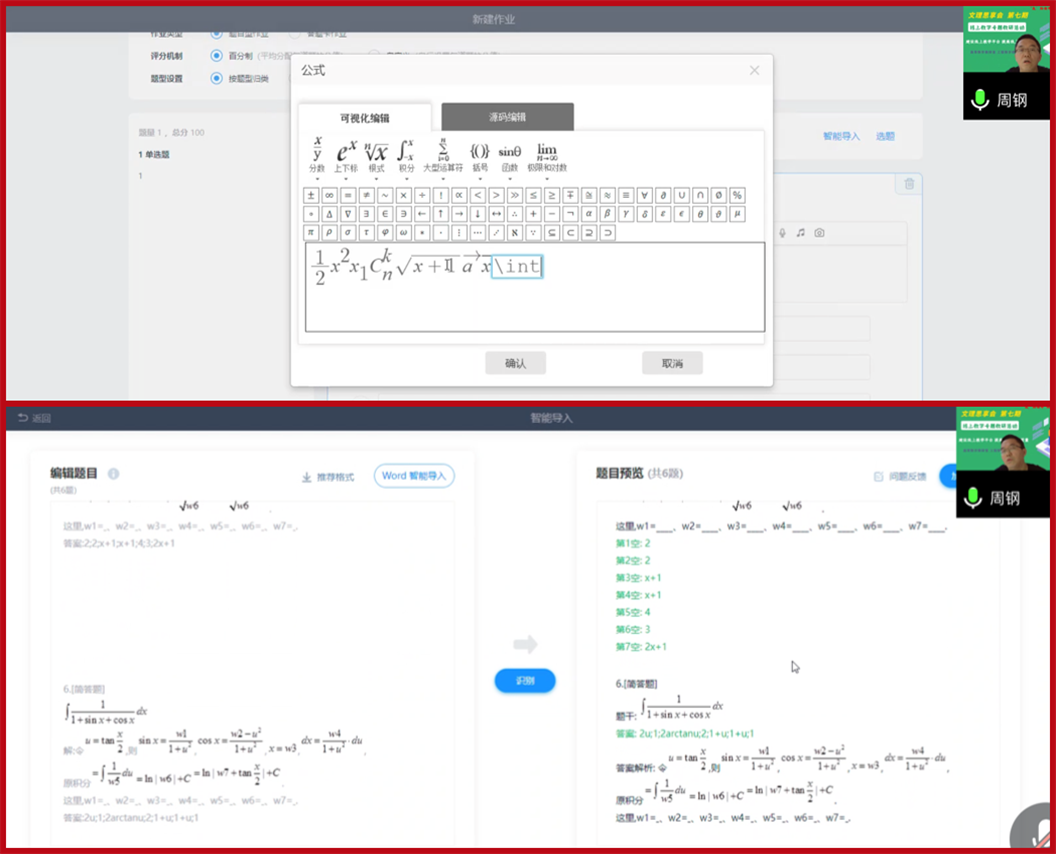The height and width of the screenshot is (854, 1056).
Task: Select the 百分制 scoring radio button
Action: (x=216, y=56)
